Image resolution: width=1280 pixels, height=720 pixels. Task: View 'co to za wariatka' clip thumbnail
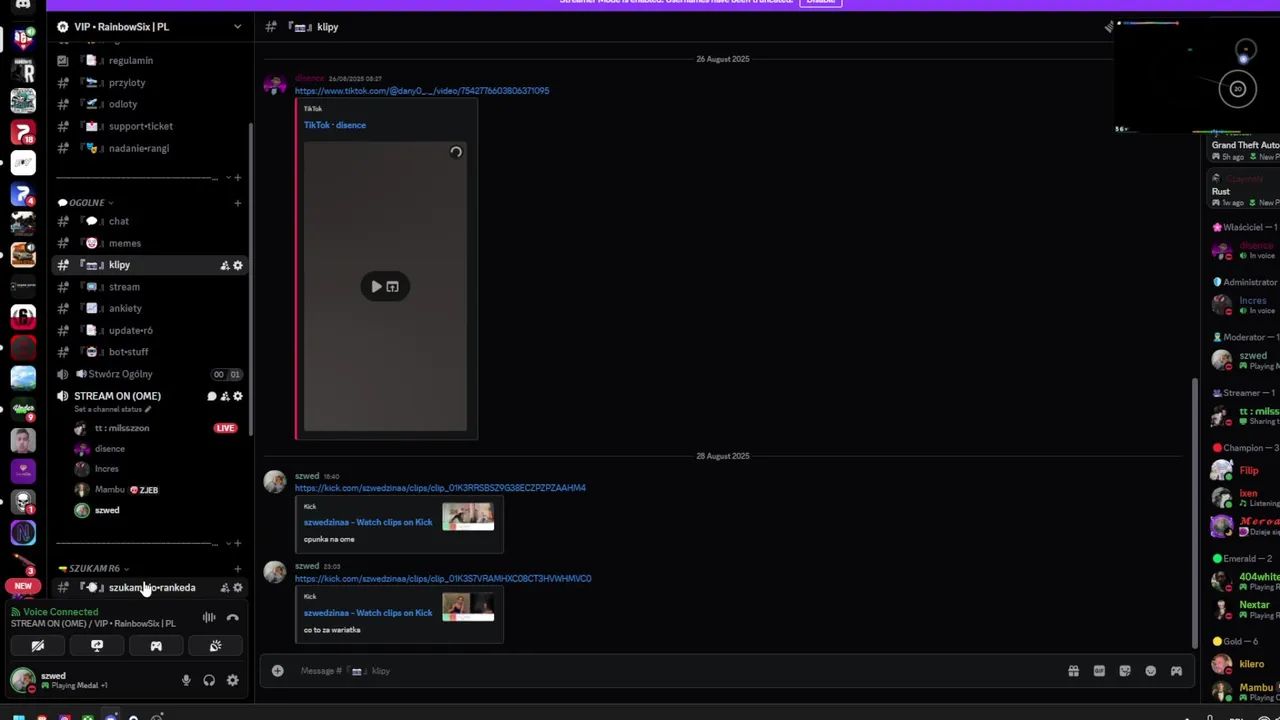[468, 607]
